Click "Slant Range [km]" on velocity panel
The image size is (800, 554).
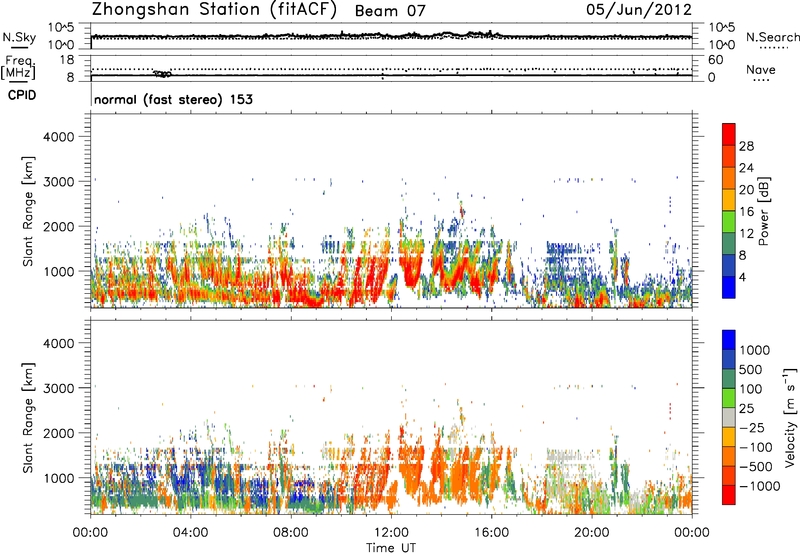(x=28, y=418)
